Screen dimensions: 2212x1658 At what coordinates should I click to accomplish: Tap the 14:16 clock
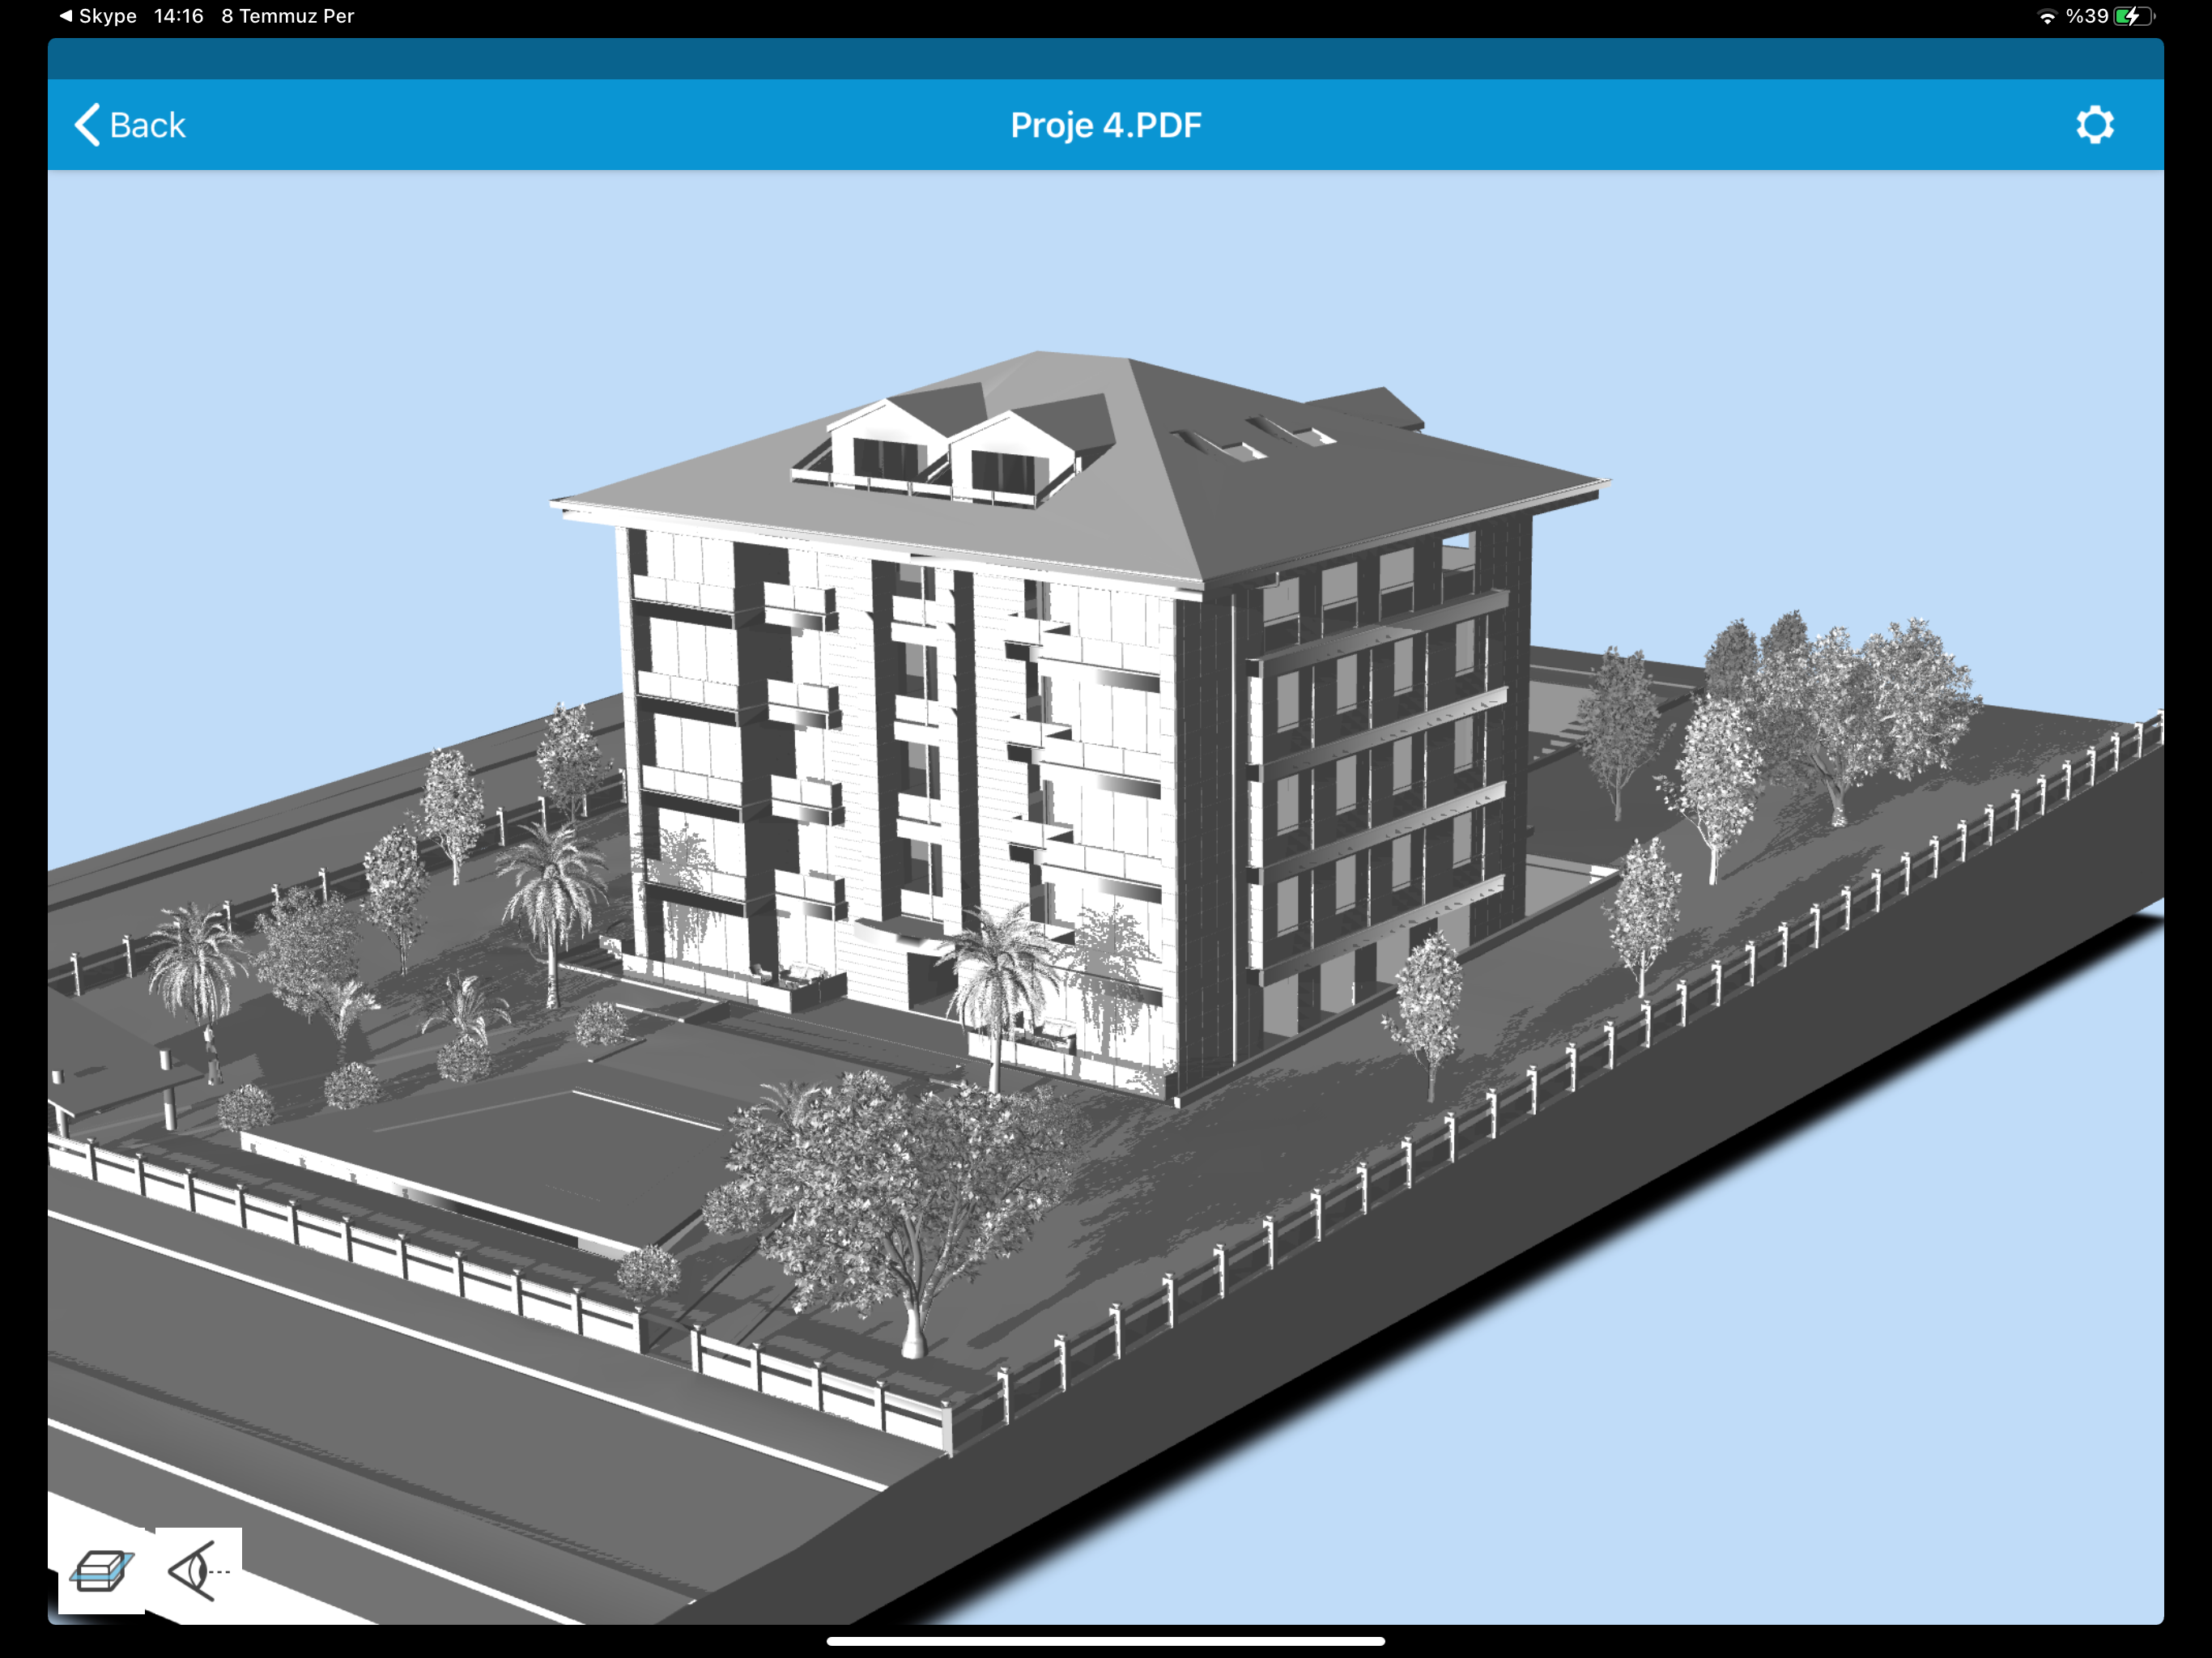[x=178, y=16]
